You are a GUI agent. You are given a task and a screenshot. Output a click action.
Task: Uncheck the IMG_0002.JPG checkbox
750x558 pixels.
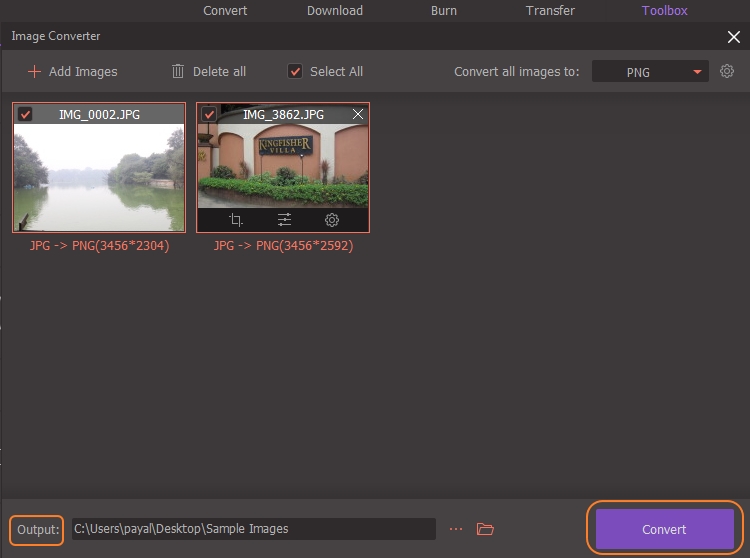(25, 115)
